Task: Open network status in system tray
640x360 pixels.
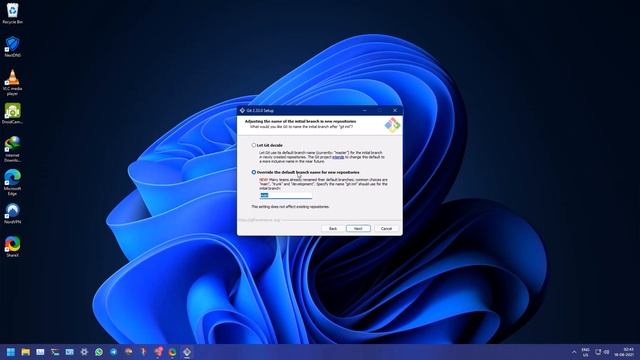Action: click(x=598, y=352)
